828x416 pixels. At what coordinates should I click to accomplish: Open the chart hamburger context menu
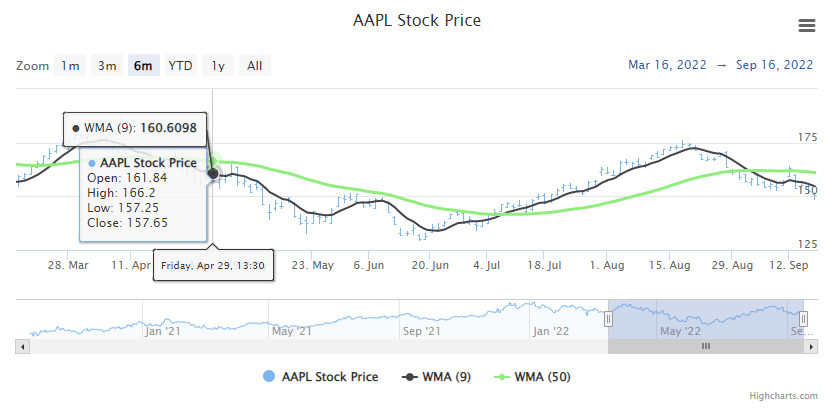806,26
